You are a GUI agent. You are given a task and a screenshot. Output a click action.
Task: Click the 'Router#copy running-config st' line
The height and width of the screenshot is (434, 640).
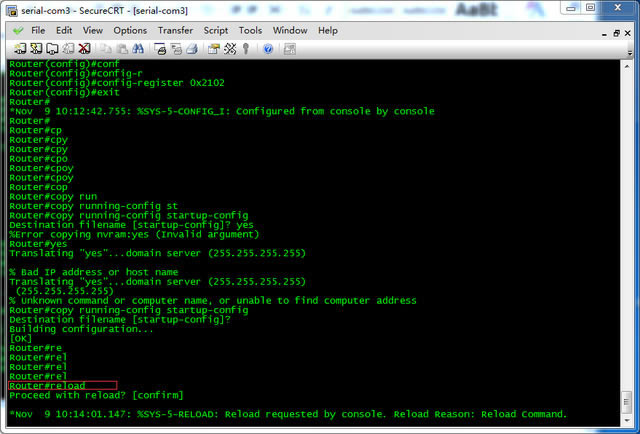click(93, 206)
